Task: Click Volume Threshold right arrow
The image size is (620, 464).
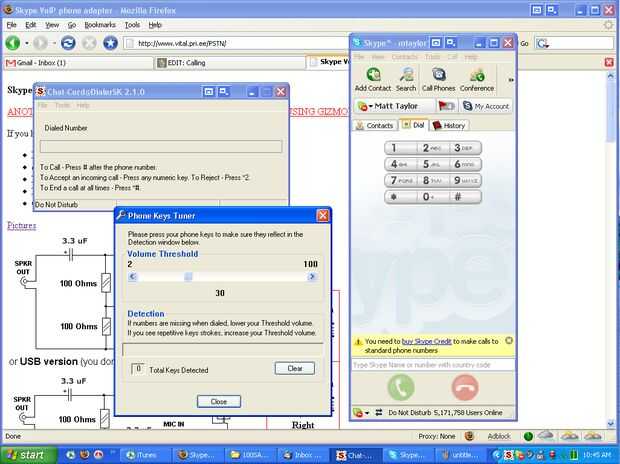Action: [x=312, y=277]
